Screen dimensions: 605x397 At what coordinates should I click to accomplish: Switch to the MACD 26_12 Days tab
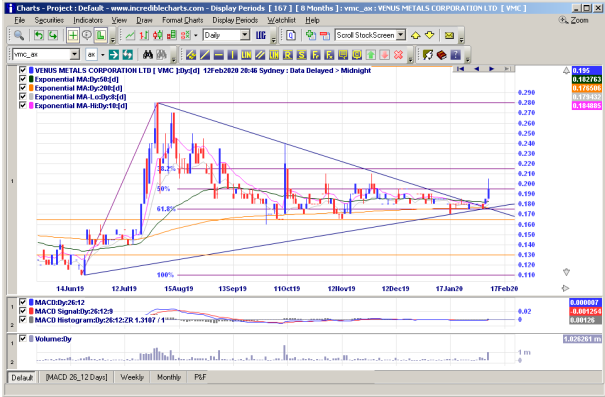point(76,377)
